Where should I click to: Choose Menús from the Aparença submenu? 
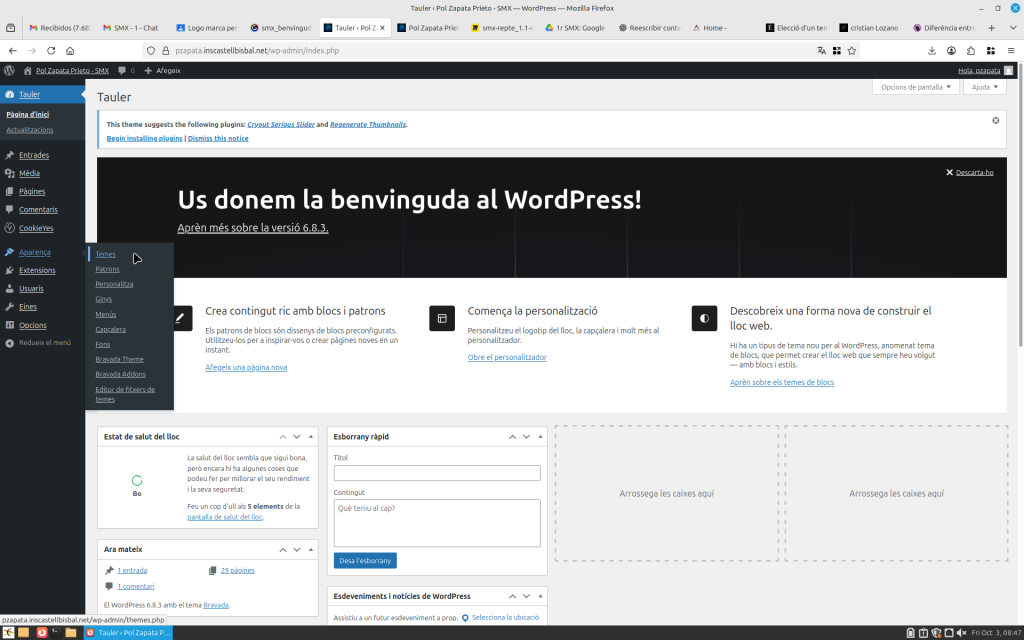(x=106, y=314)
